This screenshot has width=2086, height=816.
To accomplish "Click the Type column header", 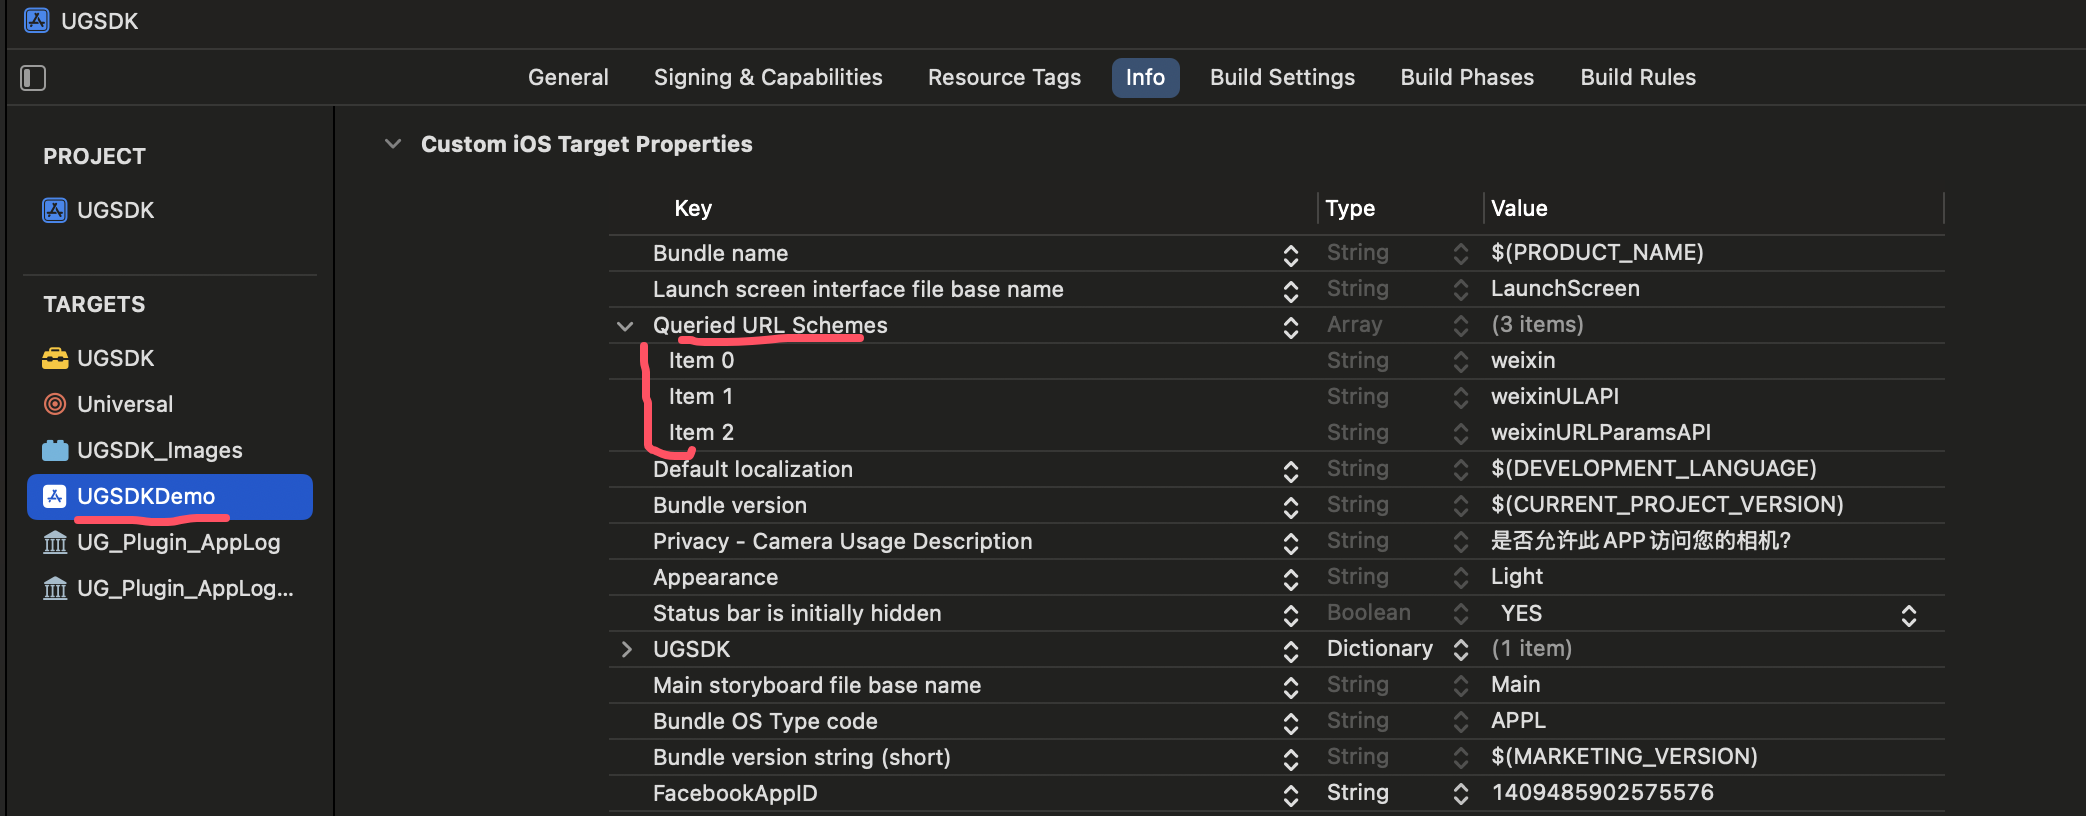I will [1350, 208].
